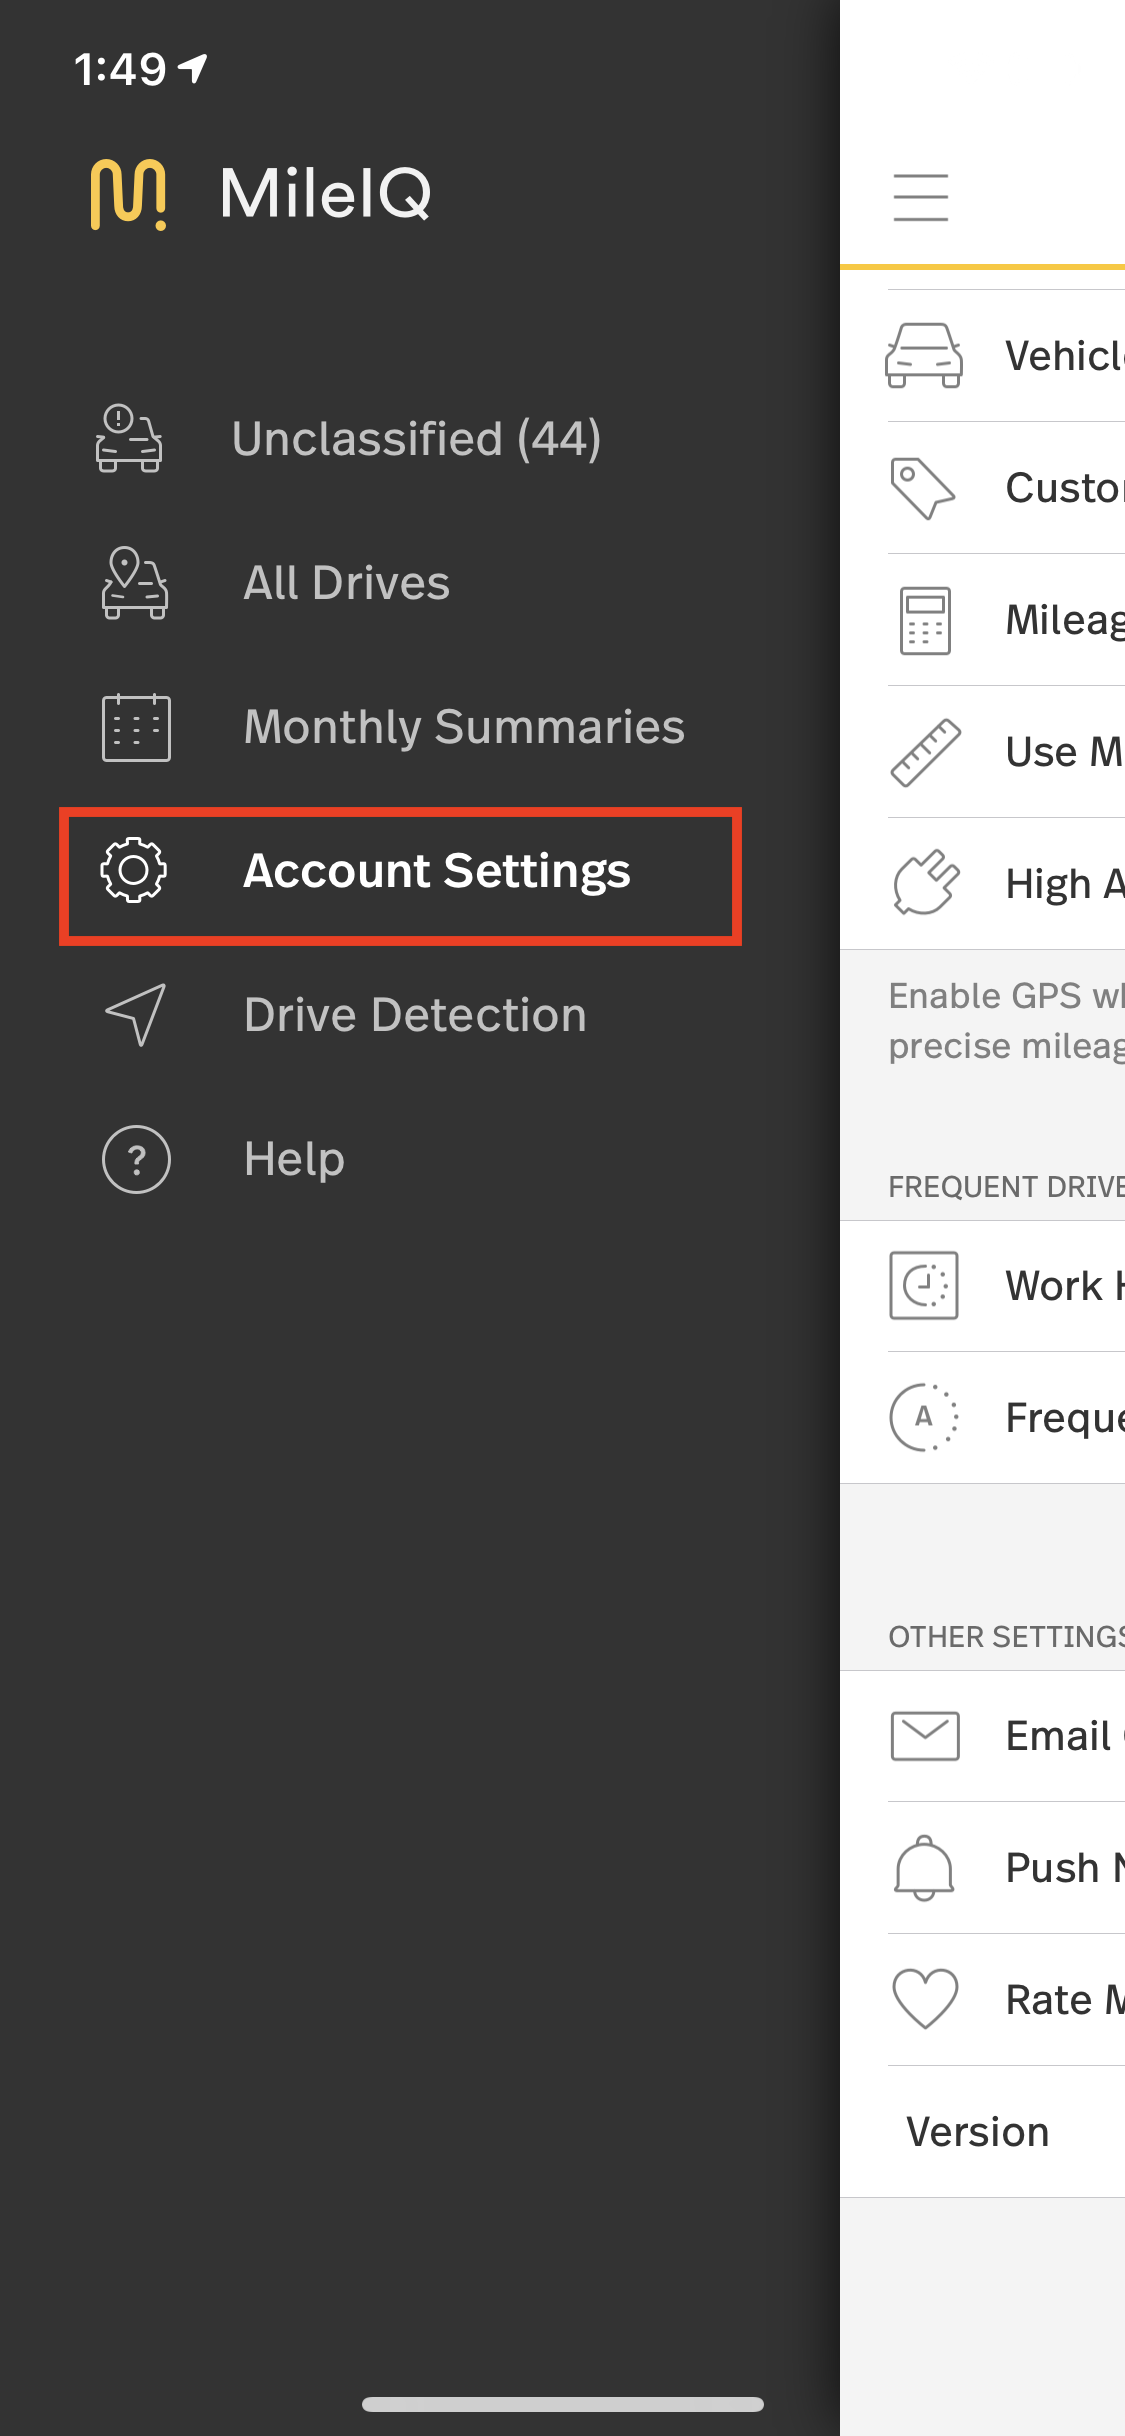Image resolution: width=1125 pixels, height=2436 pixels.
Task: Tap the Custom purposes tag icon
Action: 923,488
